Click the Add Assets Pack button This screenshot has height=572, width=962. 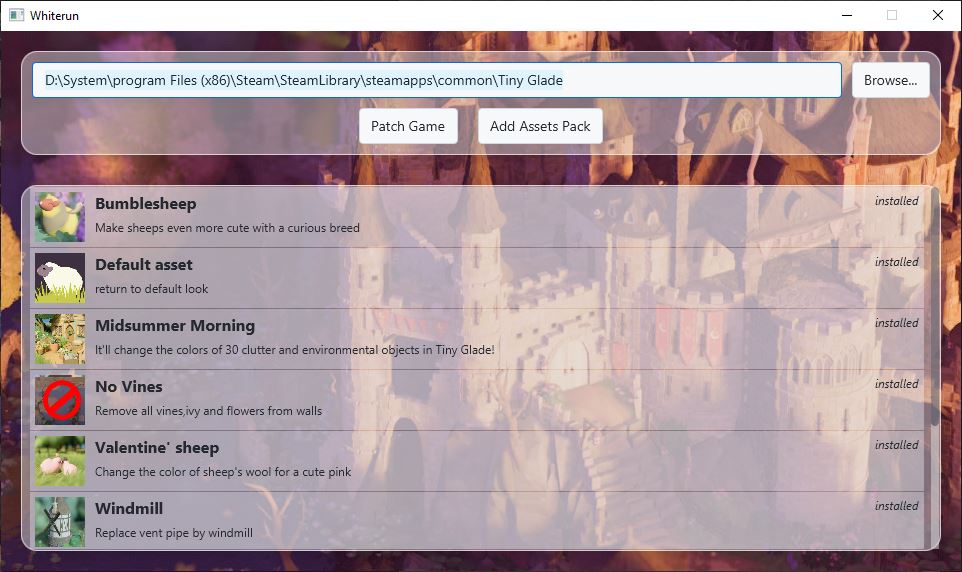[540, 126]
